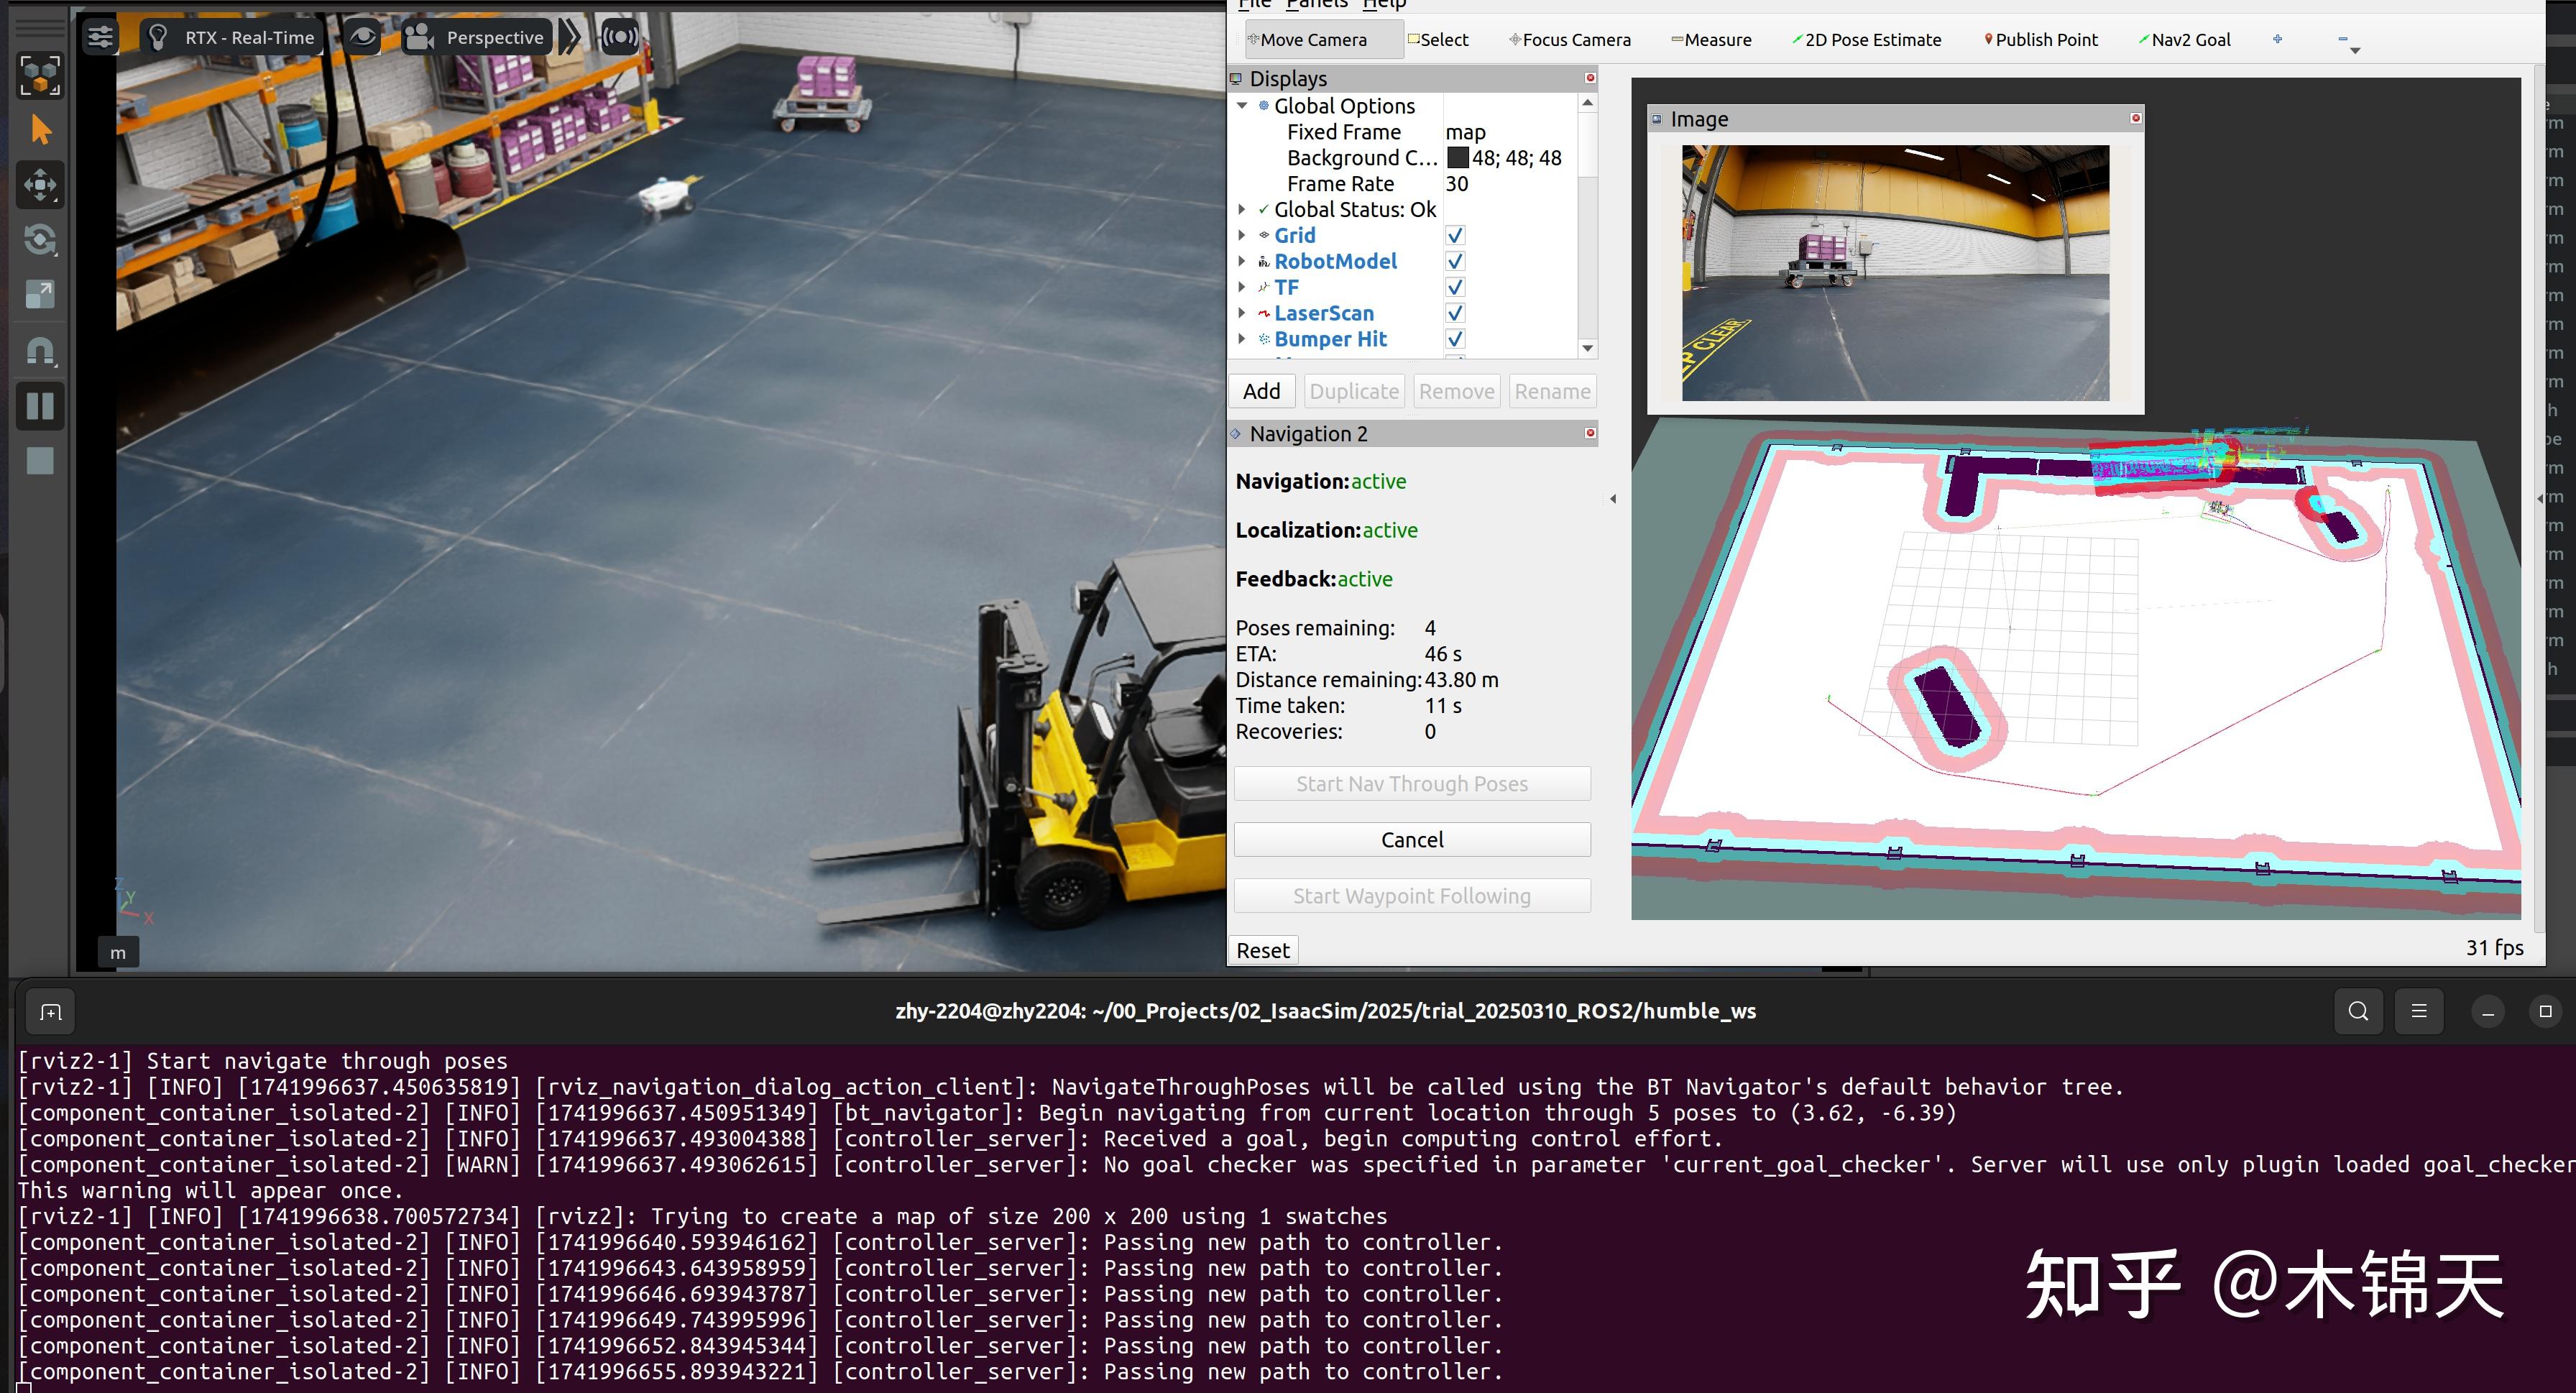2576x1393 pixels.
Task: Toggle the snap magnet icon
Action: coord(40,351)
